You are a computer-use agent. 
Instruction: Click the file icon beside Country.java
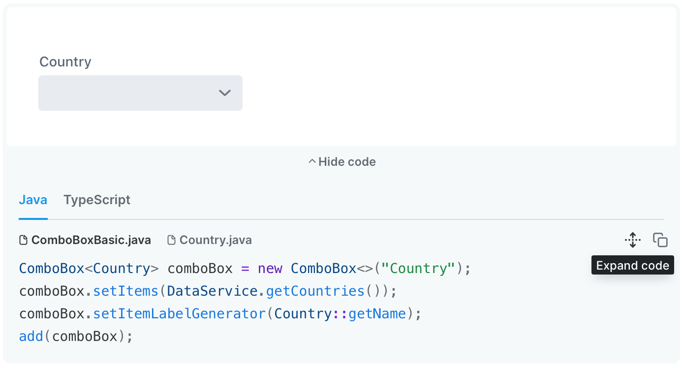point(171,240)
